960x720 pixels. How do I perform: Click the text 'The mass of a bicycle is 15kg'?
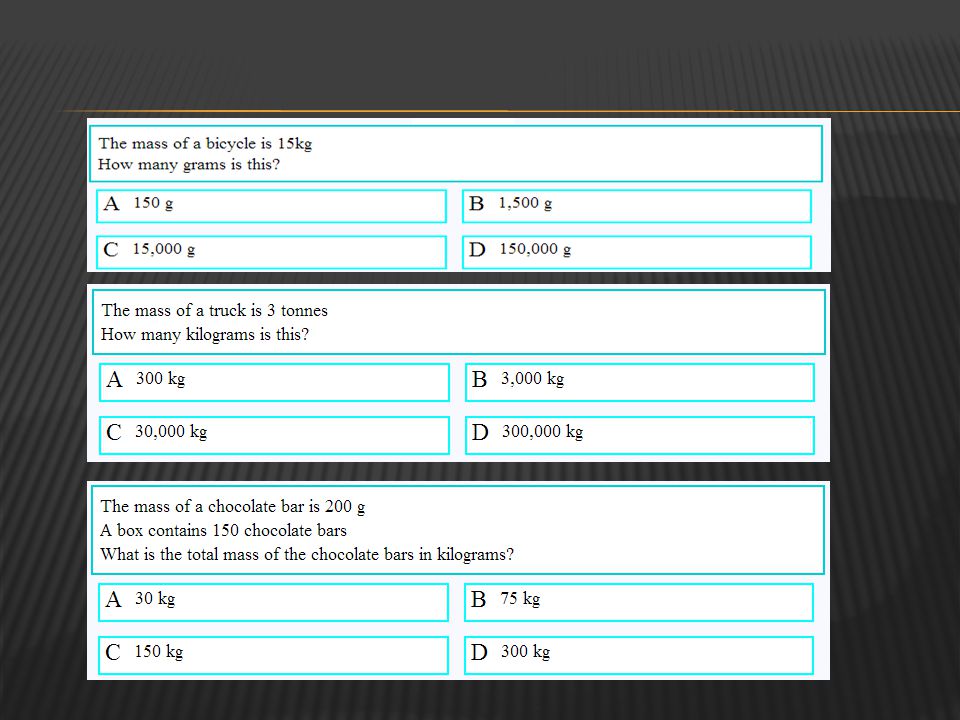click(x=205, y=143)
